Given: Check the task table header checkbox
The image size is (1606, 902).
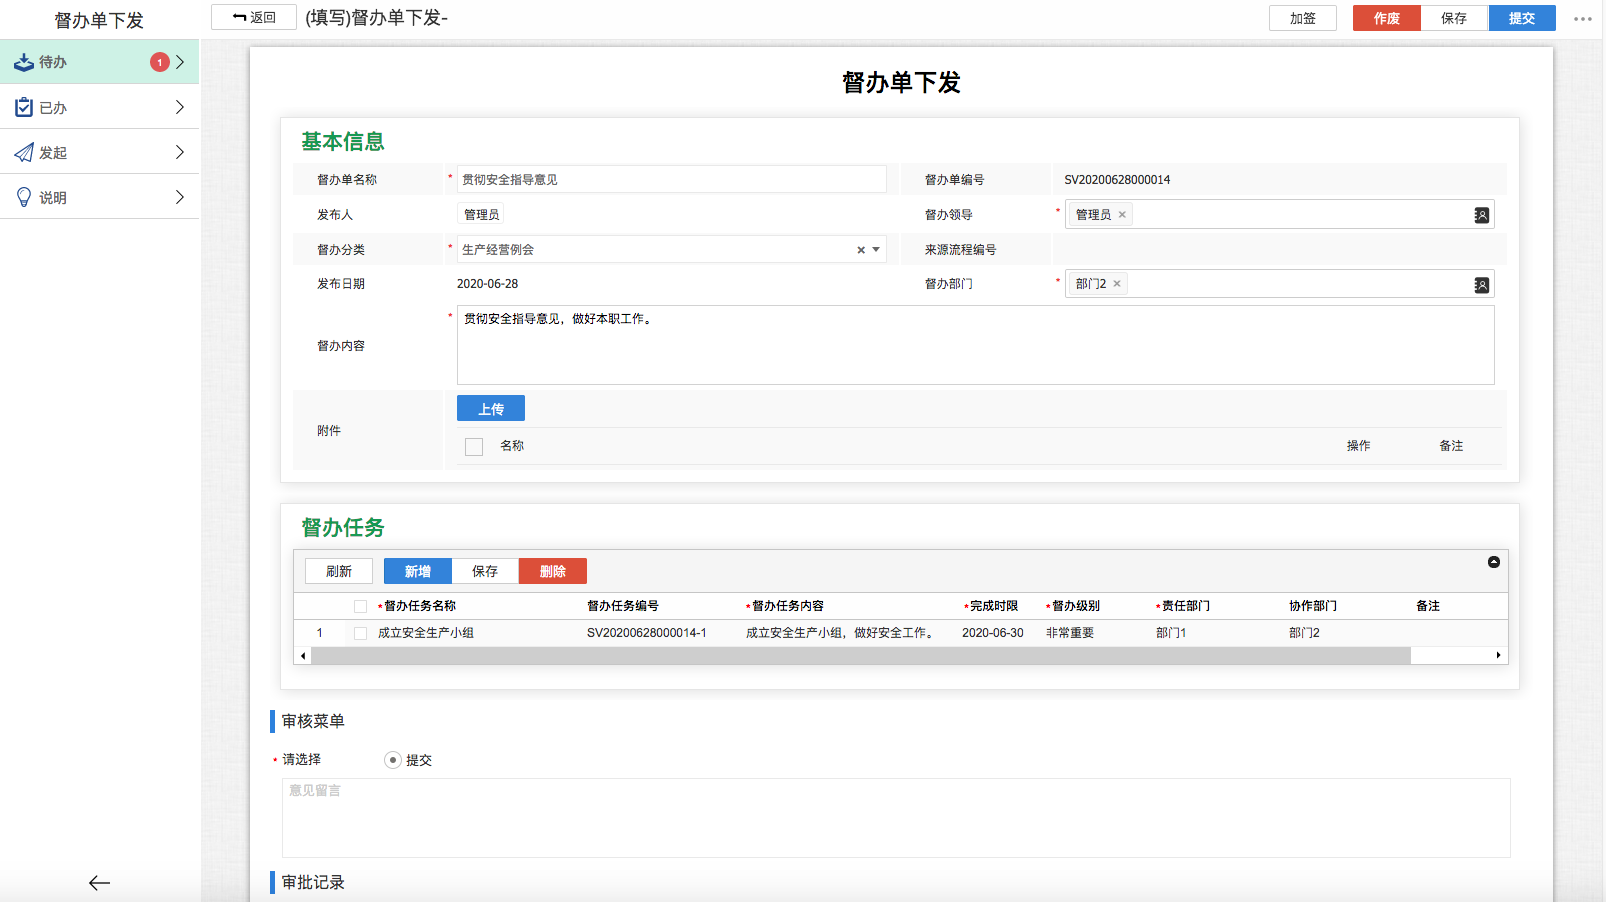Looking at the screenshot, I should click(360, 606).
